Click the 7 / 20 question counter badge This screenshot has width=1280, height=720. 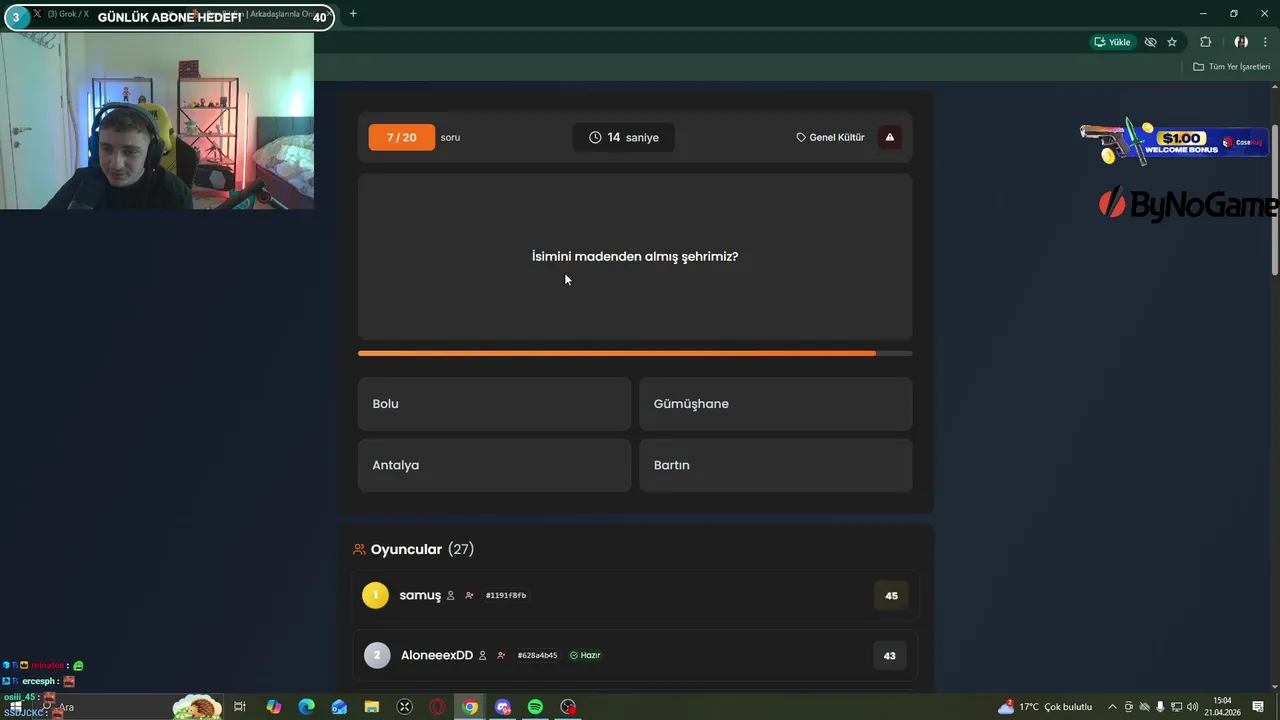click(x=401, y=137)
